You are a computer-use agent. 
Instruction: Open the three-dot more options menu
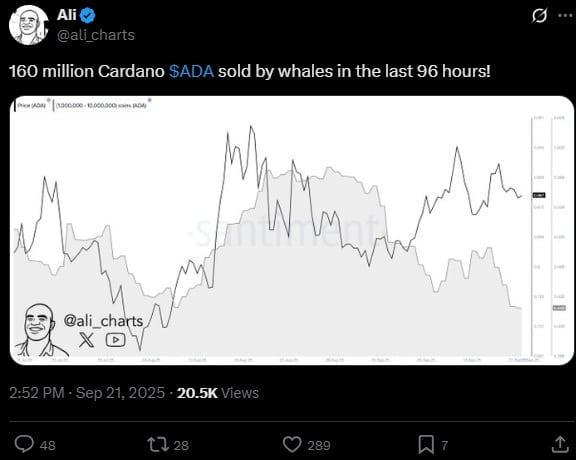tap(565, 15)
